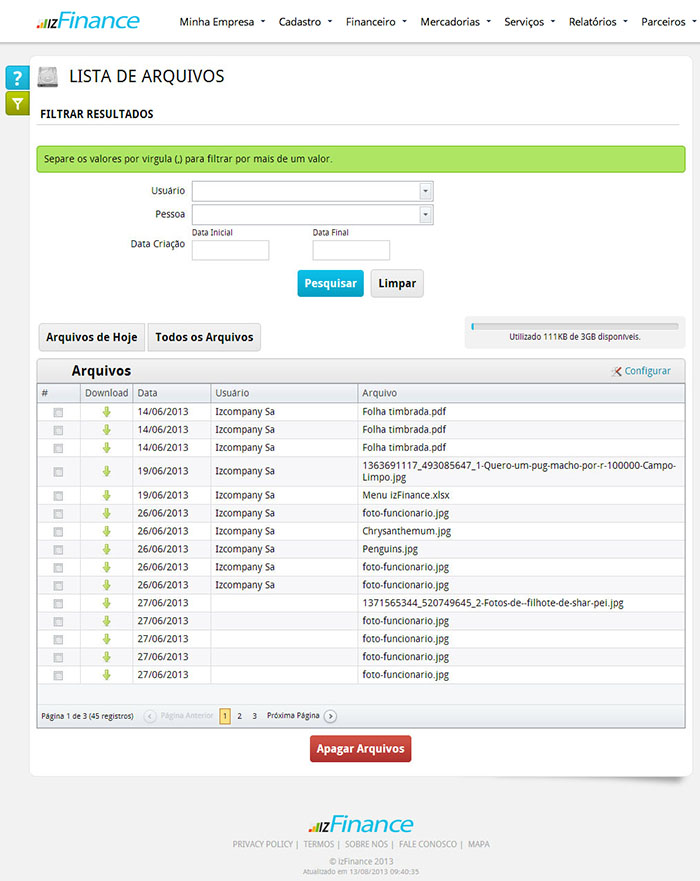Switch to Todos os Arquivos tab
Image resolution: width=700 pixels, height=881 pixels.
click(204, 337)
